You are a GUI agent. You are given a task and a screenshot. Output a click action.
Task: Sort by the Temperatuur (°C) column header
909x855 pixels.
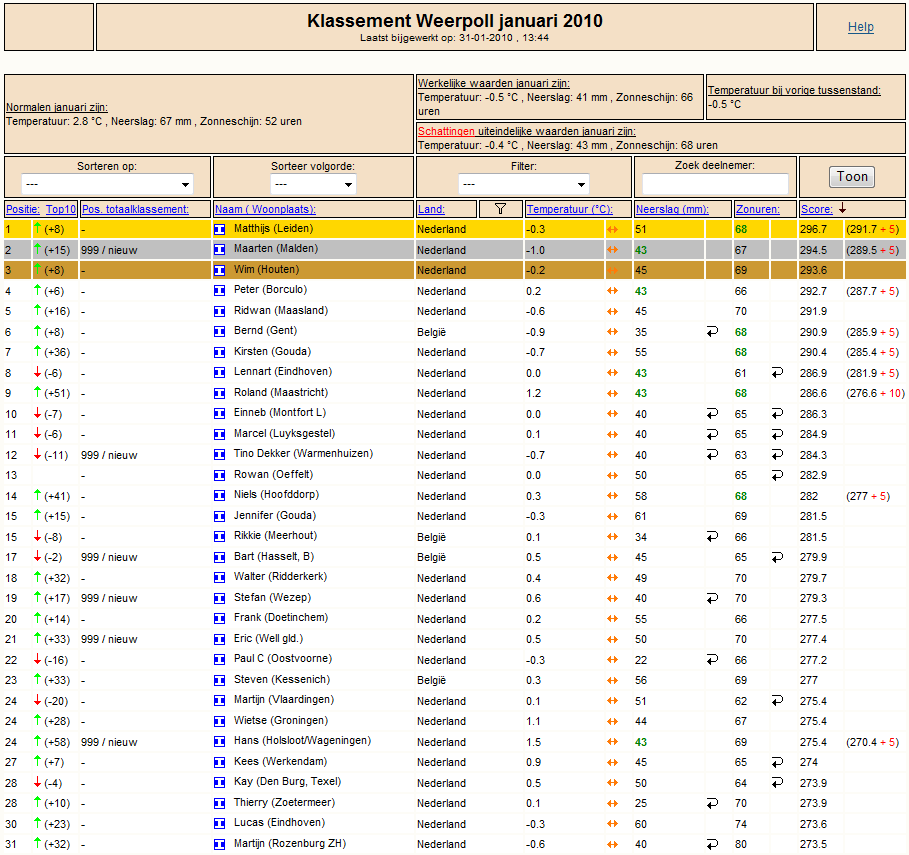tap(570, 209)
